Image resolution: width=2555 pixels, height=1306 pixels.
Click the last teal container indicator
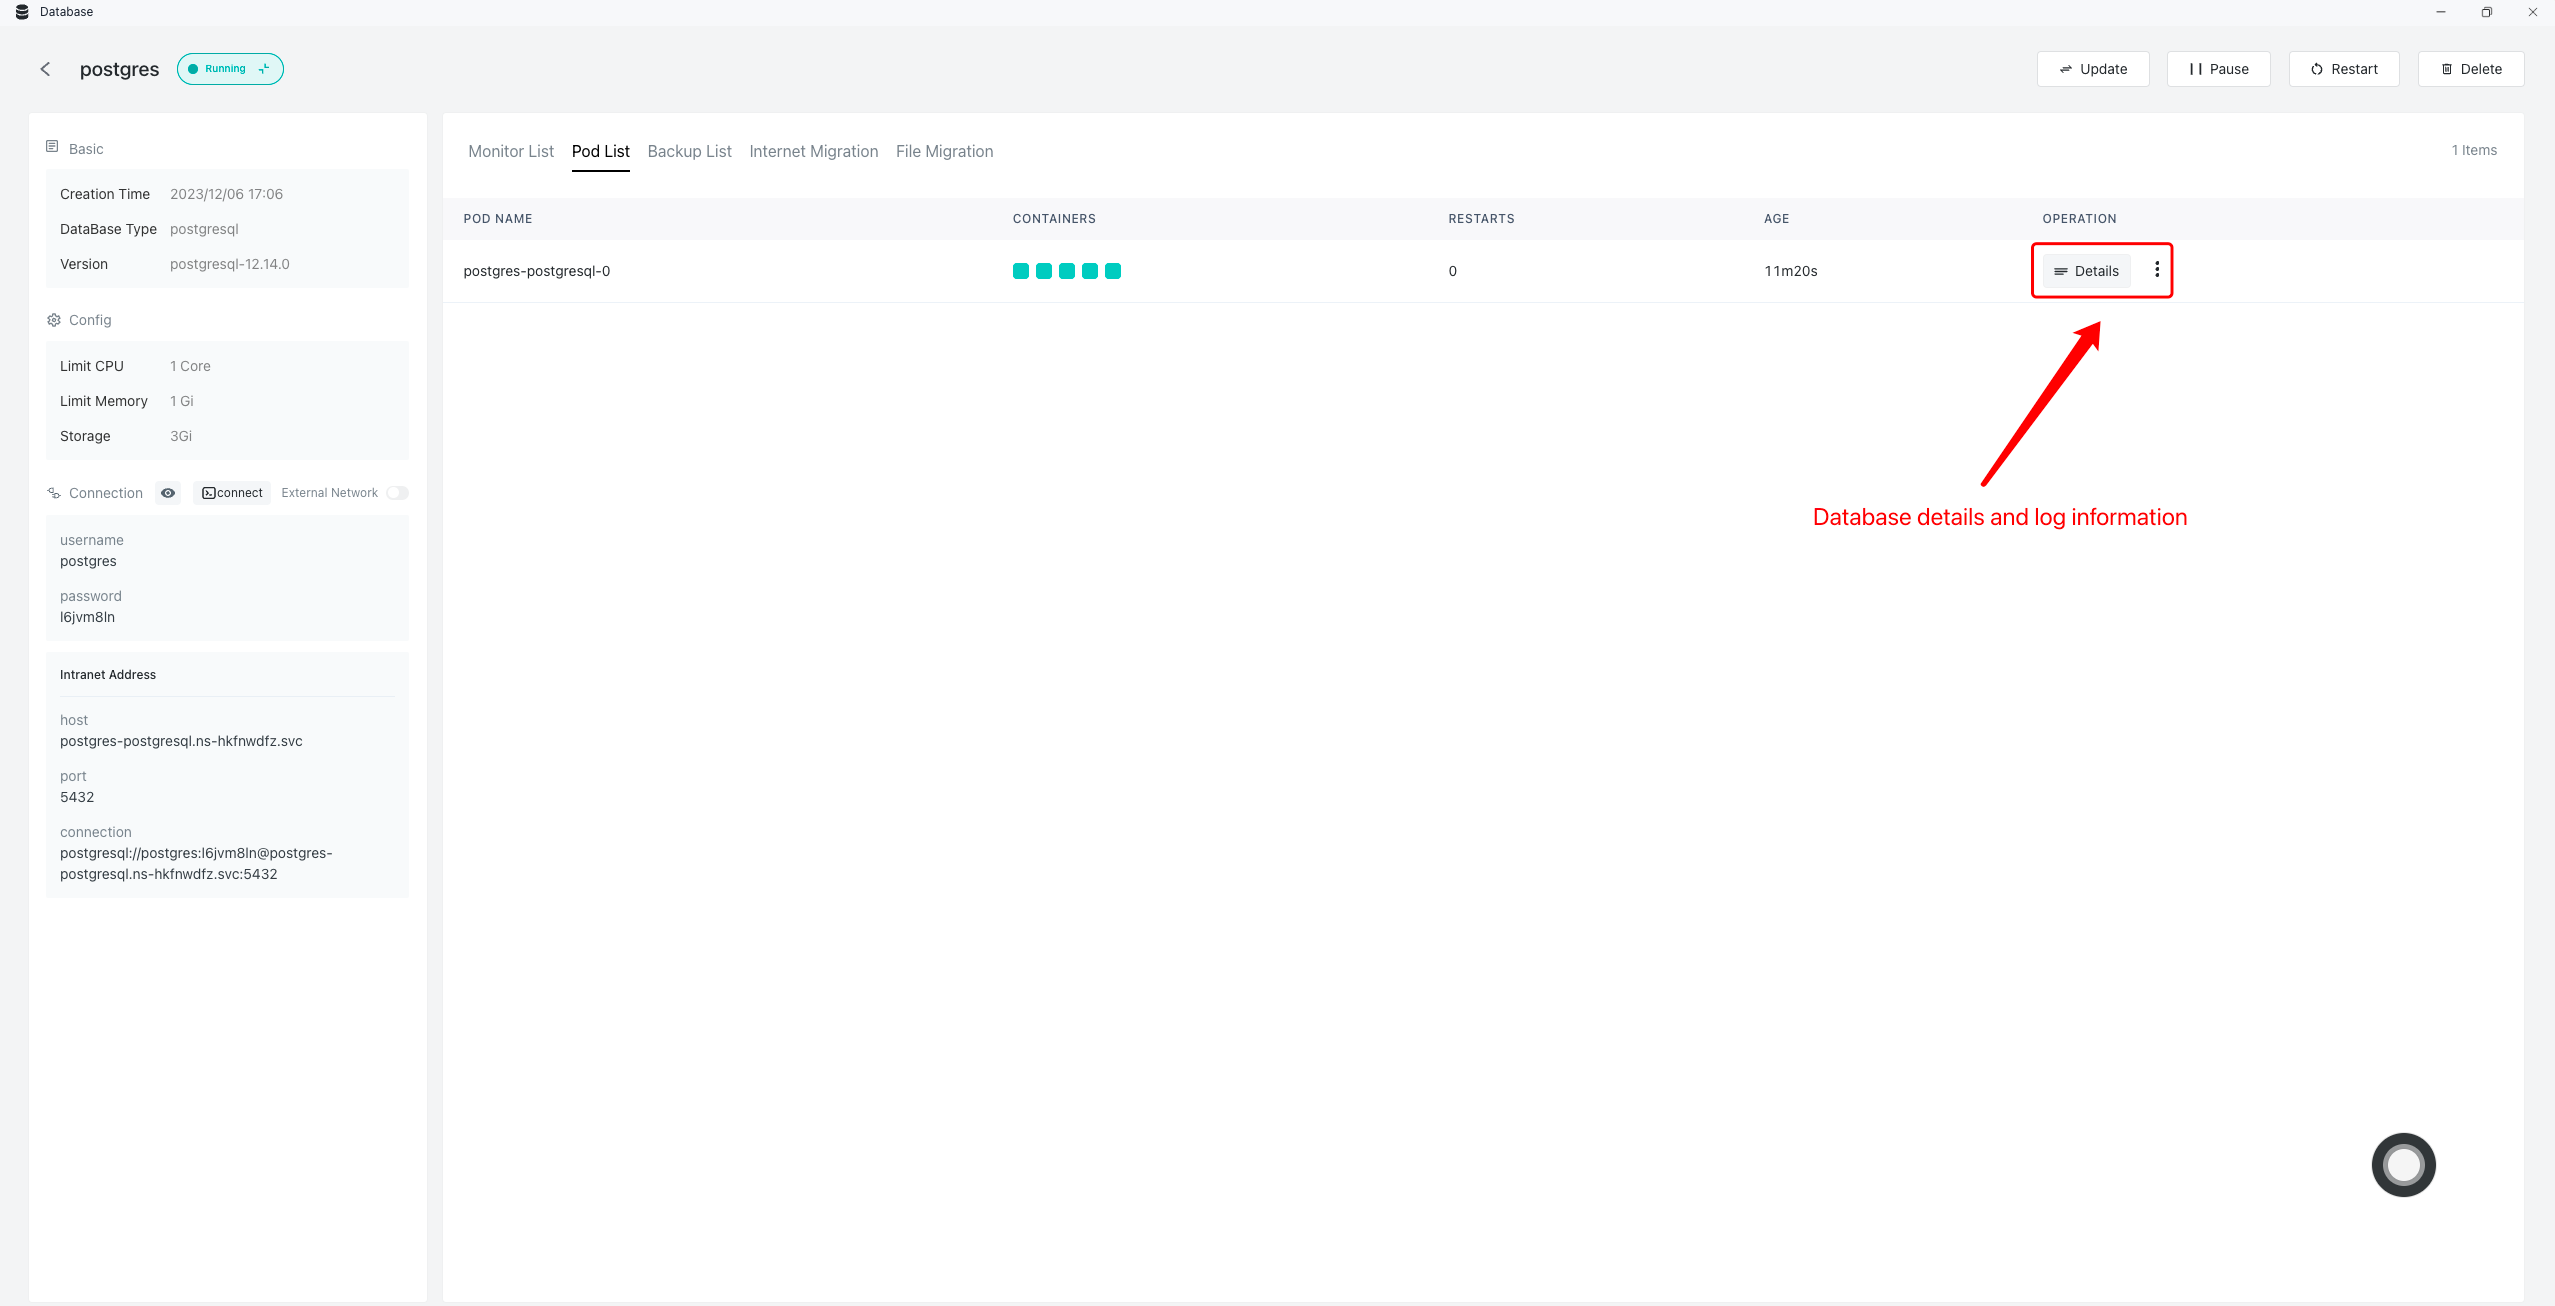point(1113,271)
